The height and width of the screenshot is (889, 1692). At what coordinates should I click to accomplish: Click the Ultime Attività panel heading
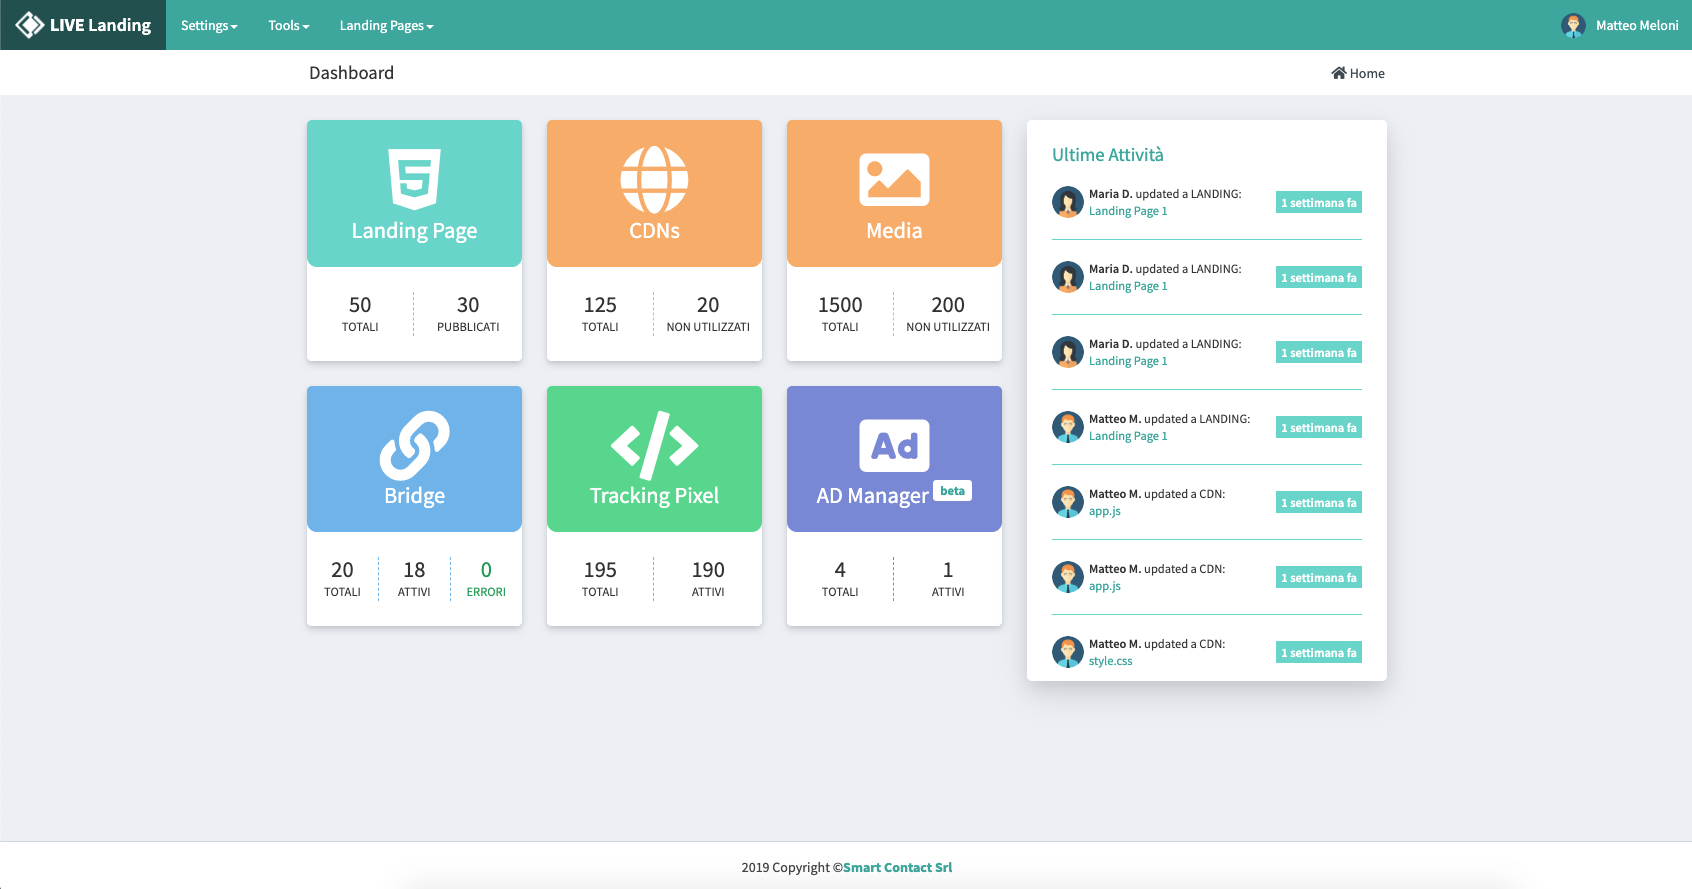click(1108, 155)
